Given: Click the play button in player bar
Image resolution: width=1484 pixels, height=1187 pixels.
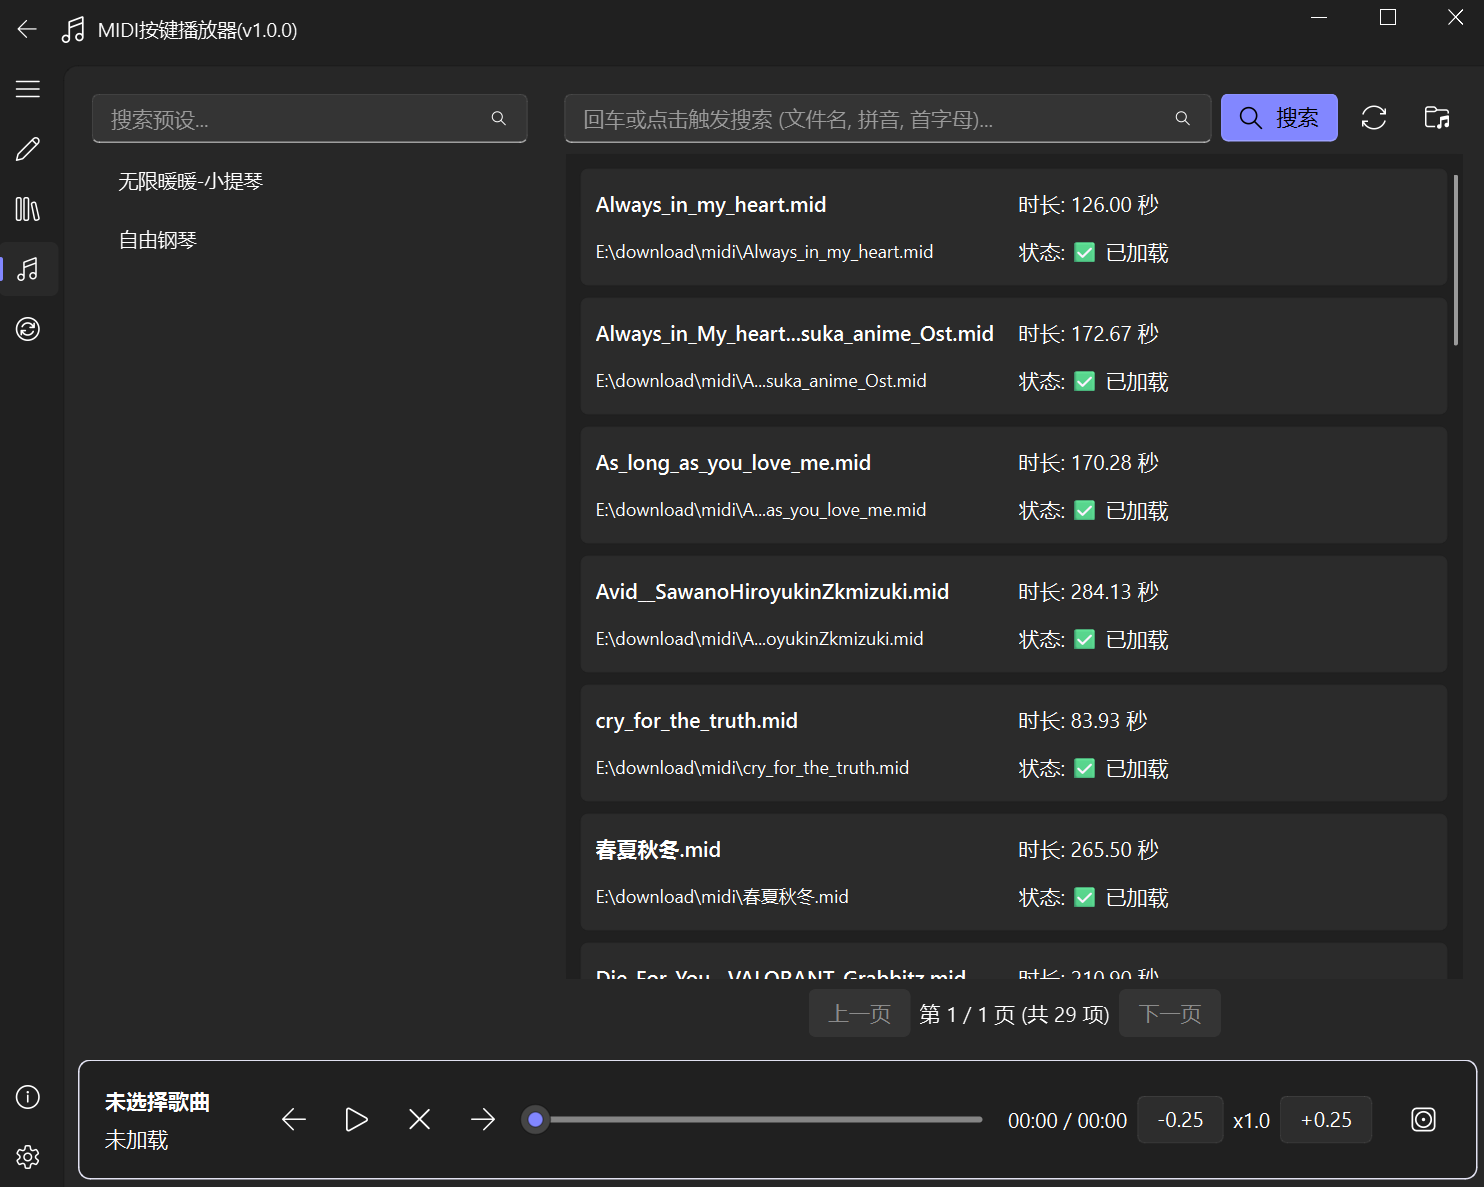Looking at the screenshot, I should [356, 1120].
